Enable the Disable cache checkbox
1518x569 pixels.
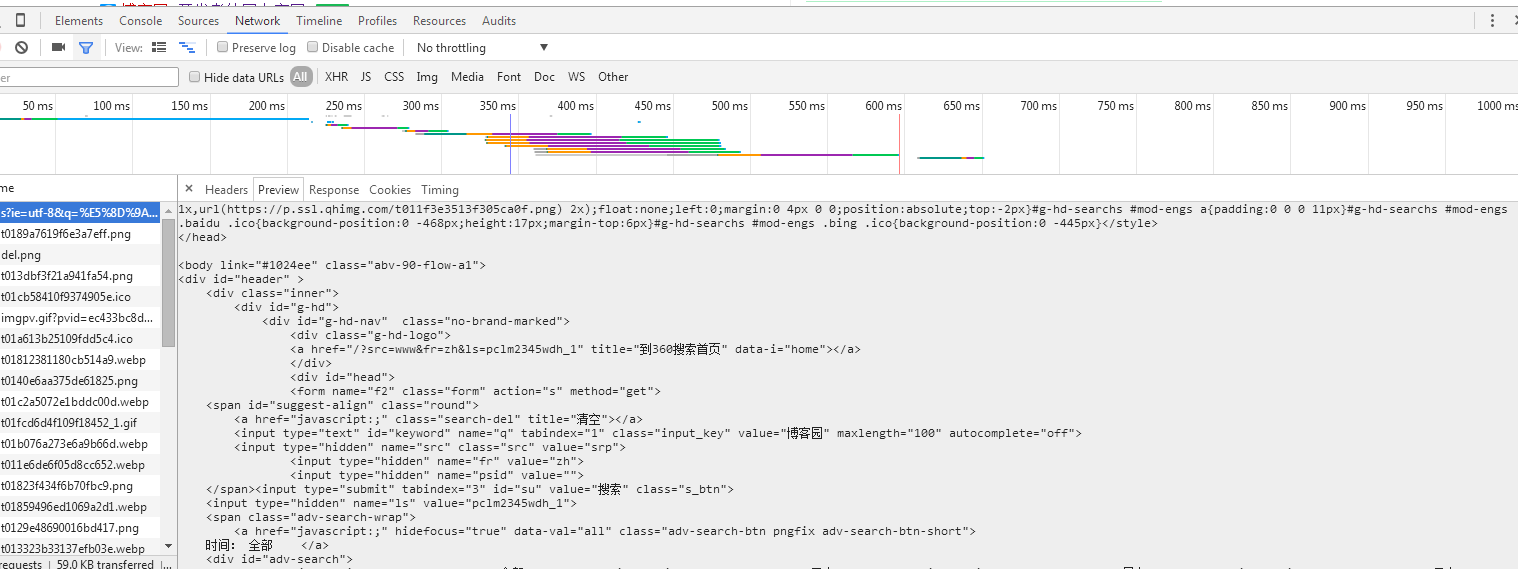tap(313, 47)
